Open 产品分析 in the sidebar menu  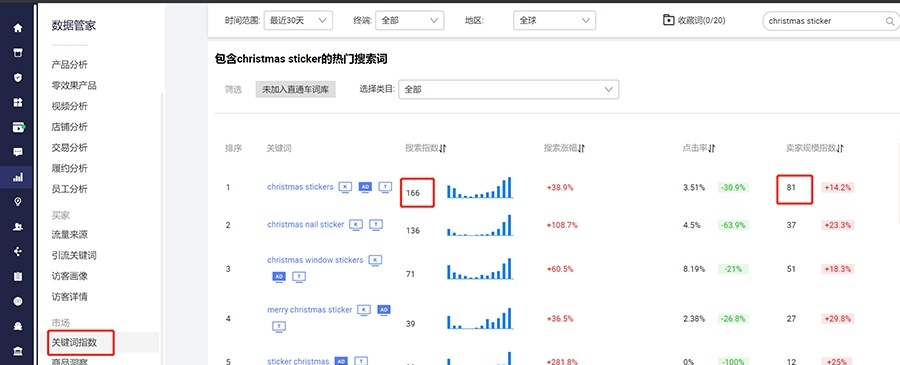click(69, 65)
